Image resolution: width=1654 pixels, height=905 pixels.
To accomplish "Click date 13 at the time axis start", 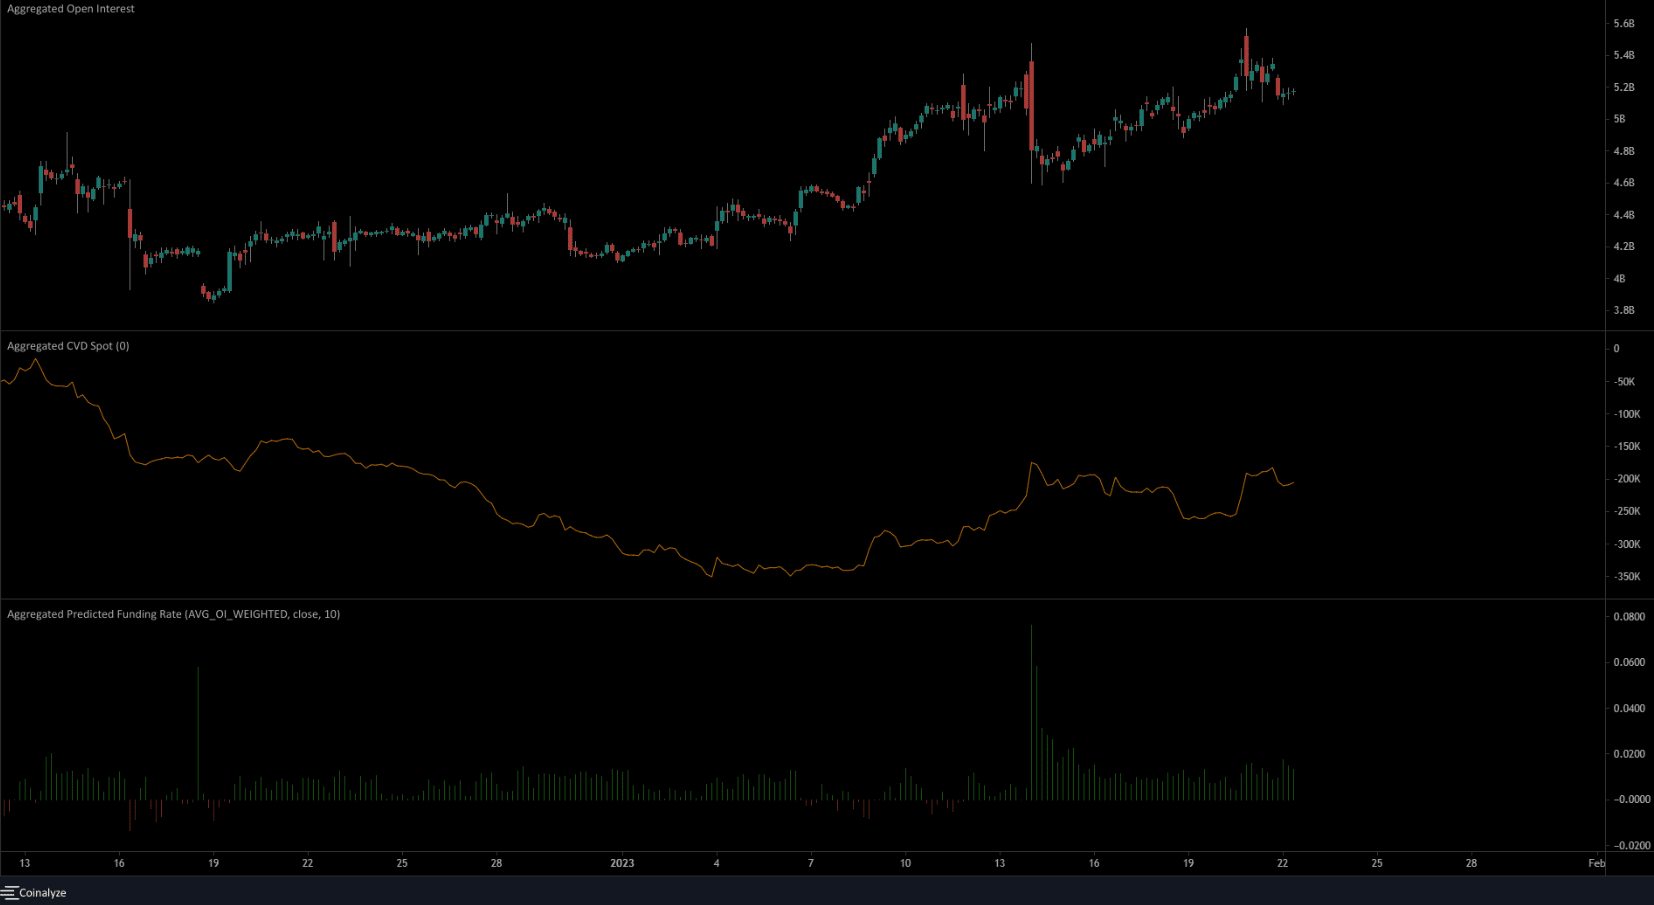I will pos(25,863).
